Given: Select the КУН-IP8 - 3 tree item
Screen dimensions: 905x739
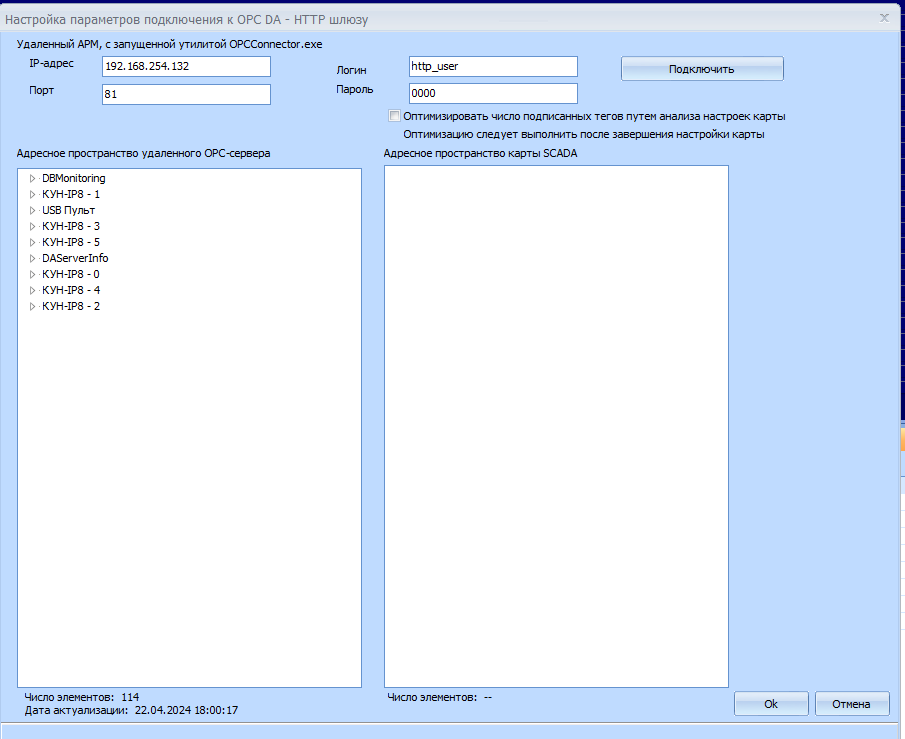Looking at the screenshot, I should pyautogui.click(x=70, y=226).
